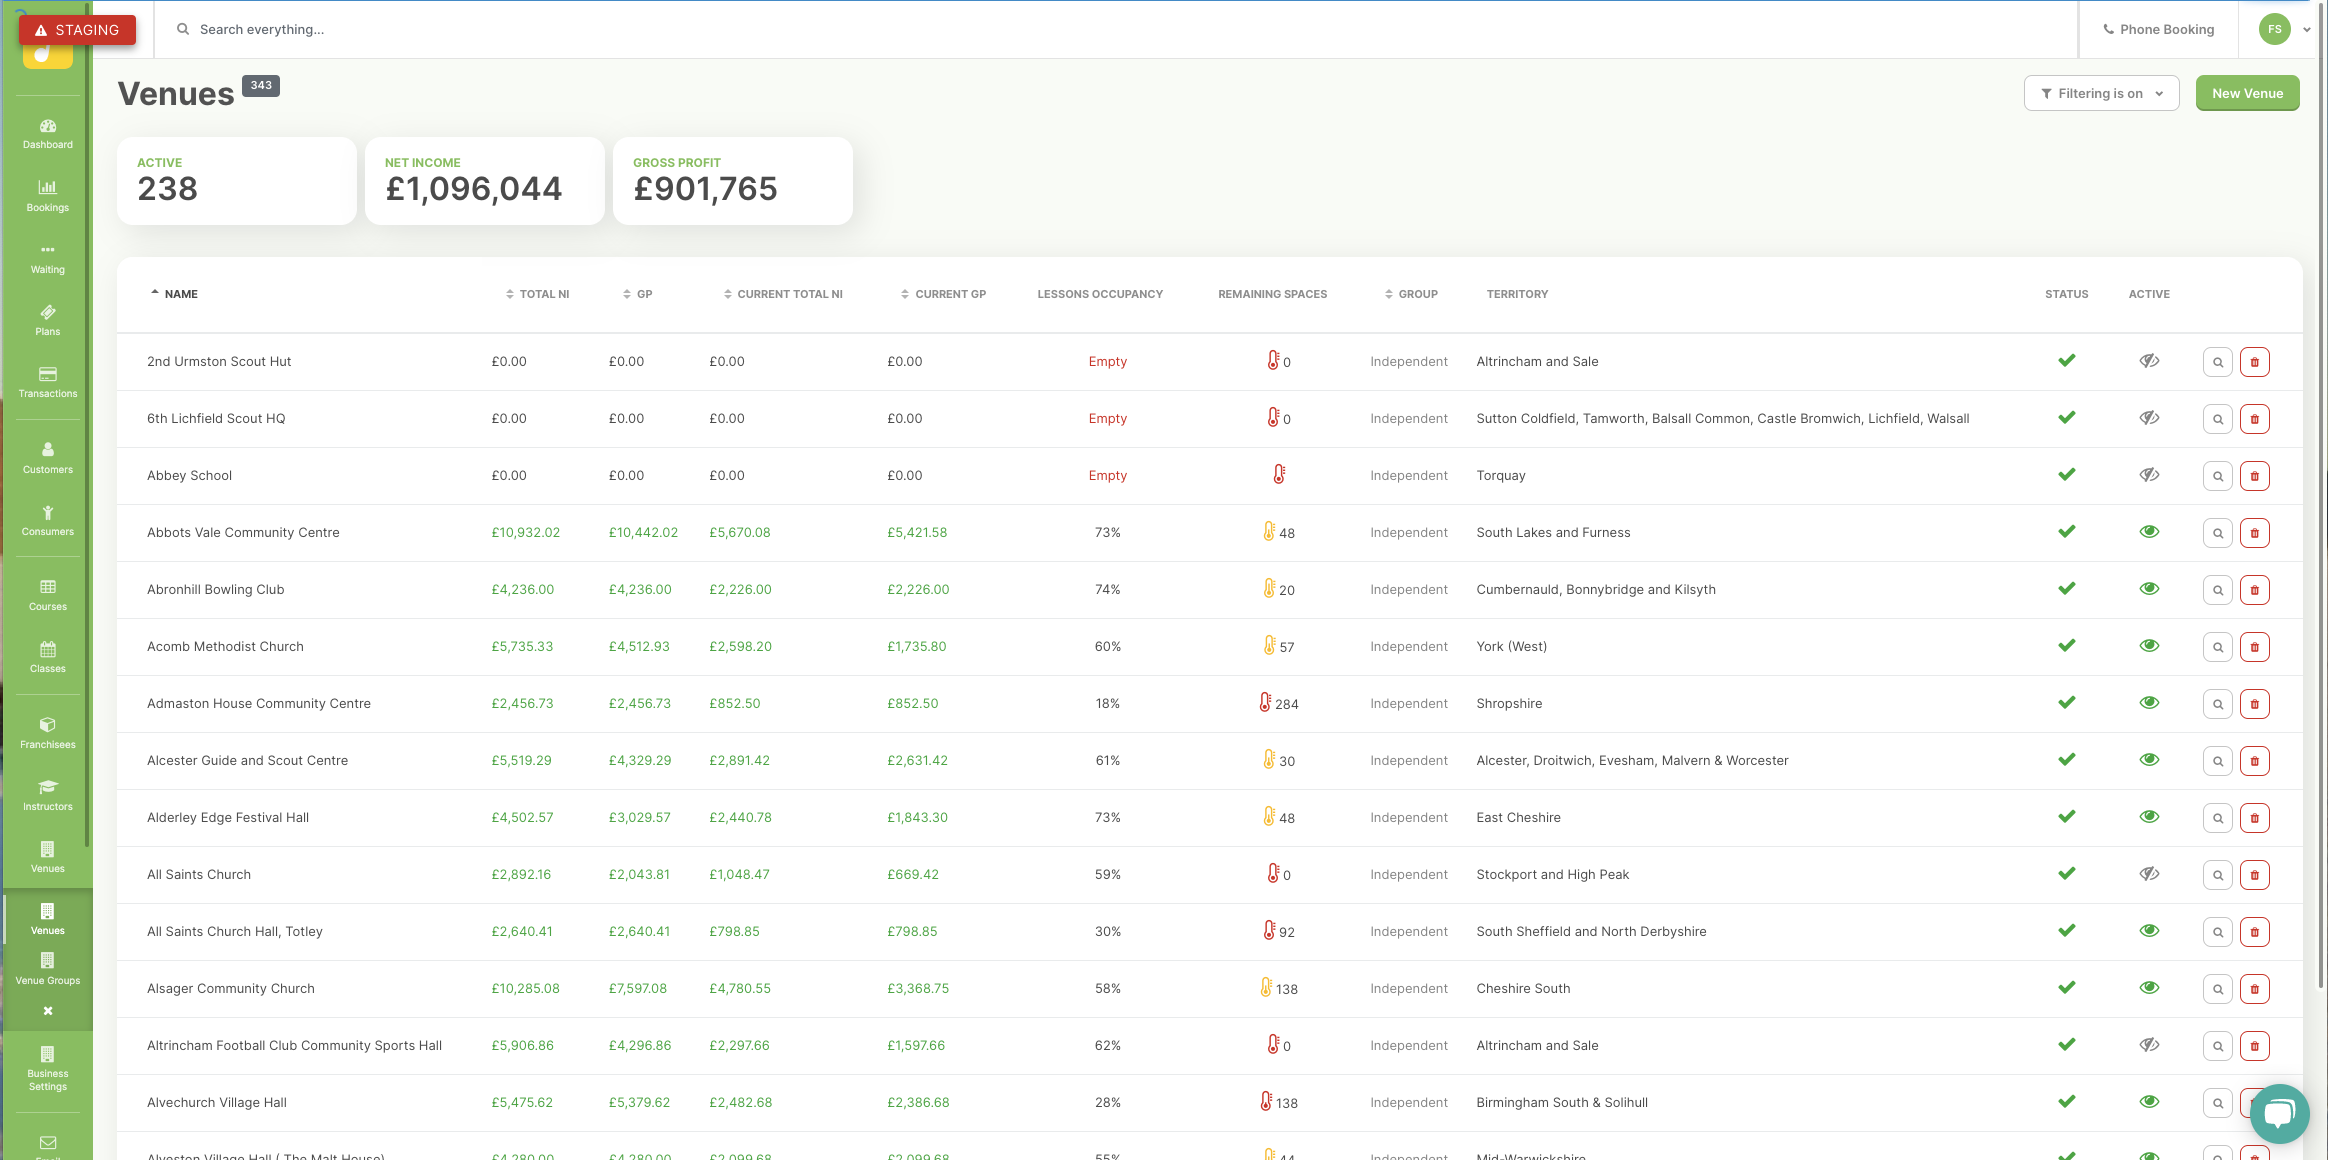This screenshot has height=1160, width=2328.
Task: Open the Consumers sidebar item
Action: [x=48, y=521]
